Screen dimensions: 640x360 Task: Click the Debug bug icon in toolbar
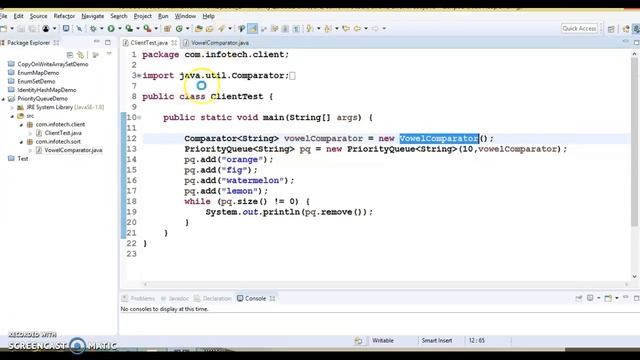tap(93, 29)
